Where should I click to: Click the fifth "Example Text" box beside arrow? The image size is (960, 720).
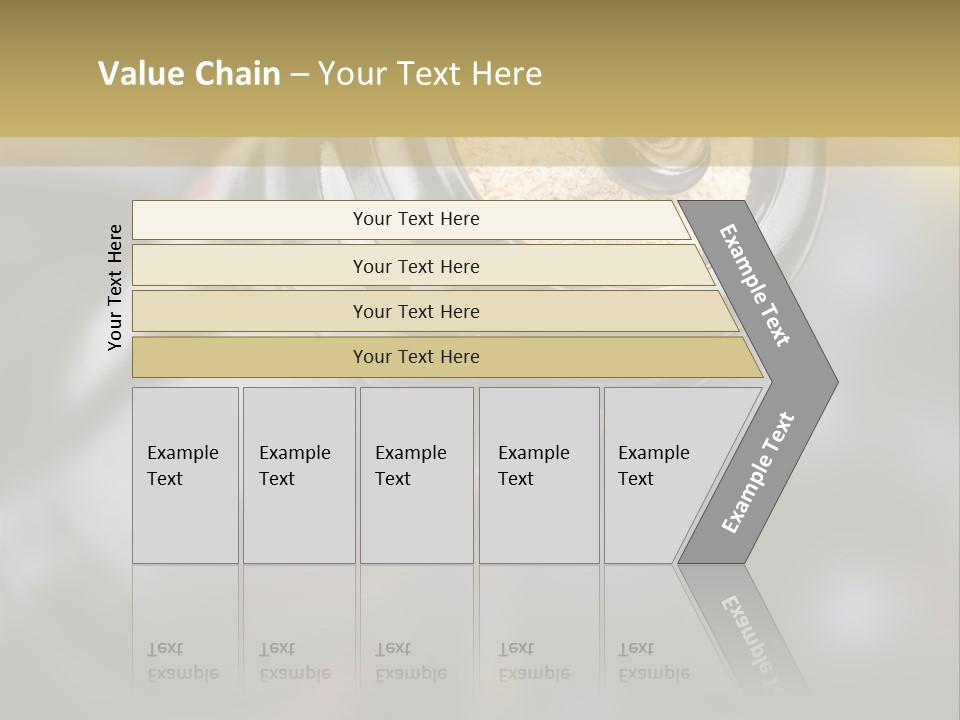click(x=650, y=474)
